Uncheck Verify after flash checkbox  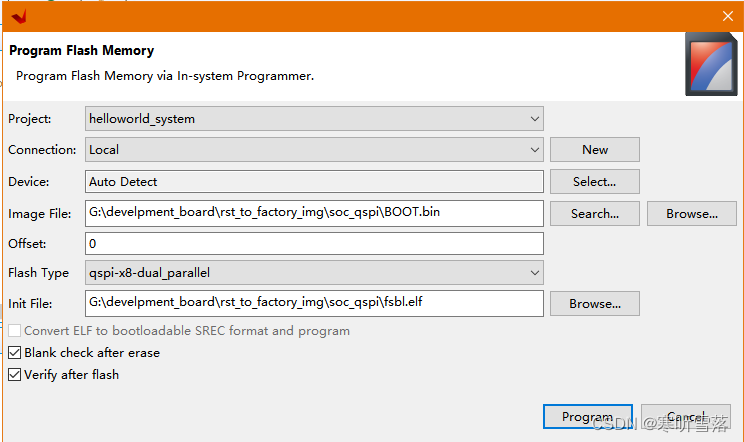tap(15, 375)
